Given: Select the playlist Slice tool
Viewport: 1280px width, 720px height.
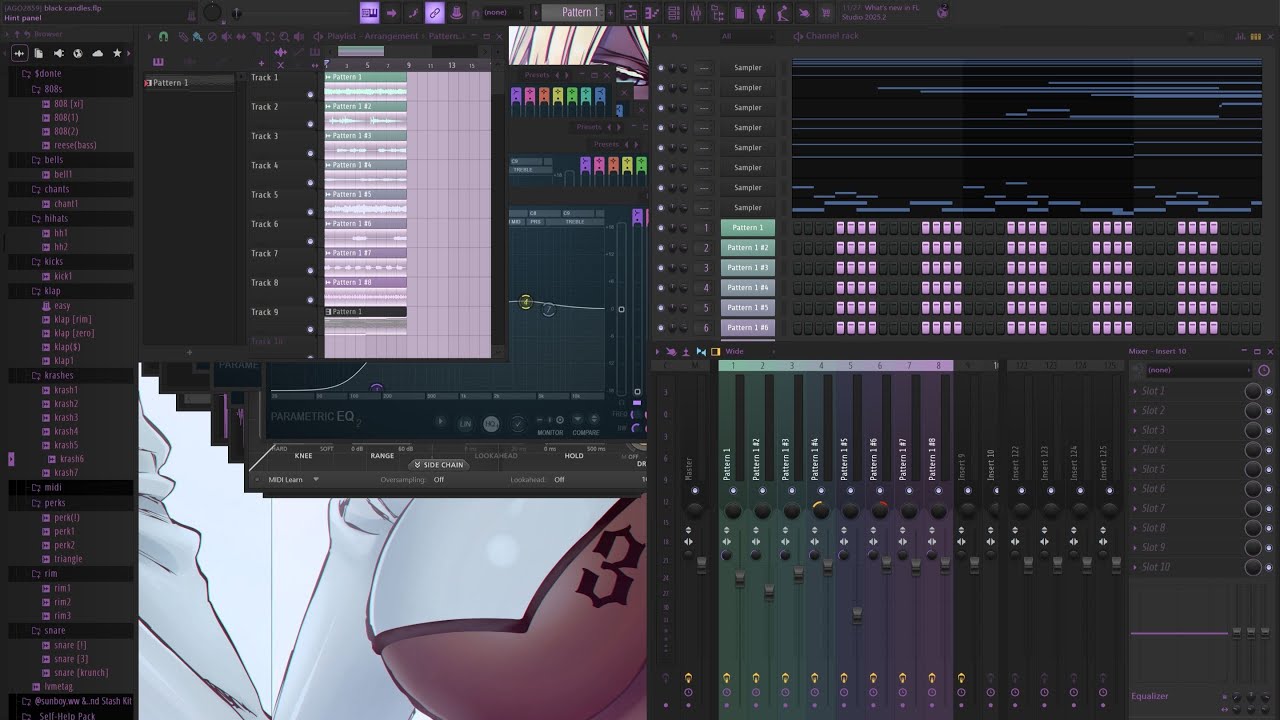Looking at the screenshot, I should 255,36.
